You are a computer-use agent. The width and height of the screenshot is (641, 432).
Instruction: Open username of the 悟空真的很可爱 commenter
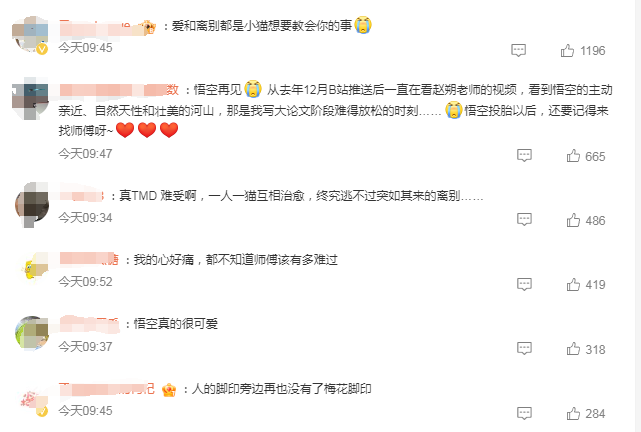point(89,324)
